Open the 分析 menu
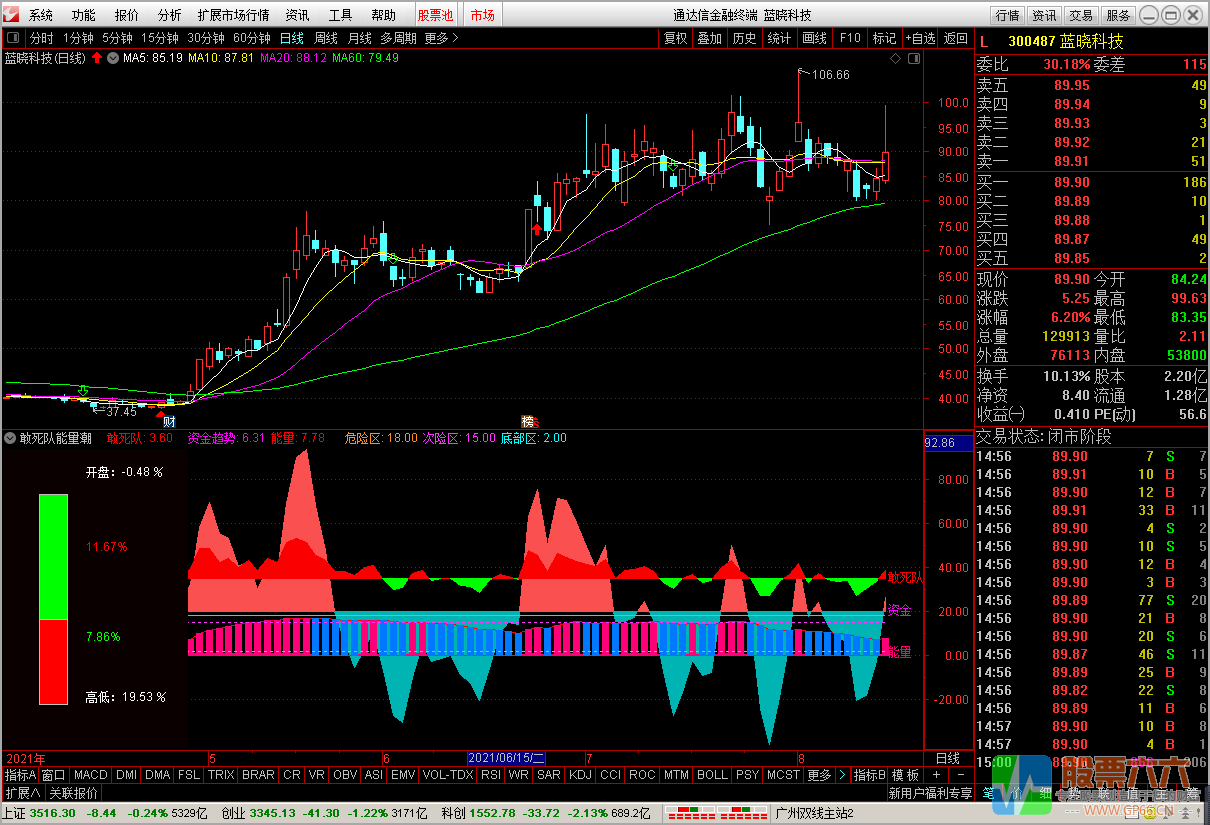 [170, 15]
